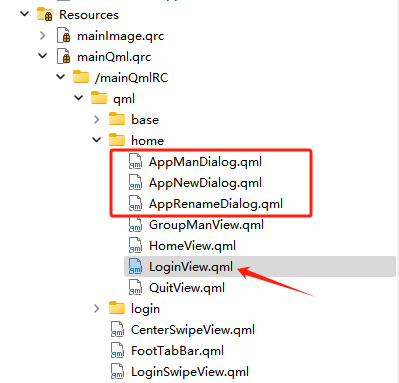Click the AppNewDialog.qml file icon

136,182
